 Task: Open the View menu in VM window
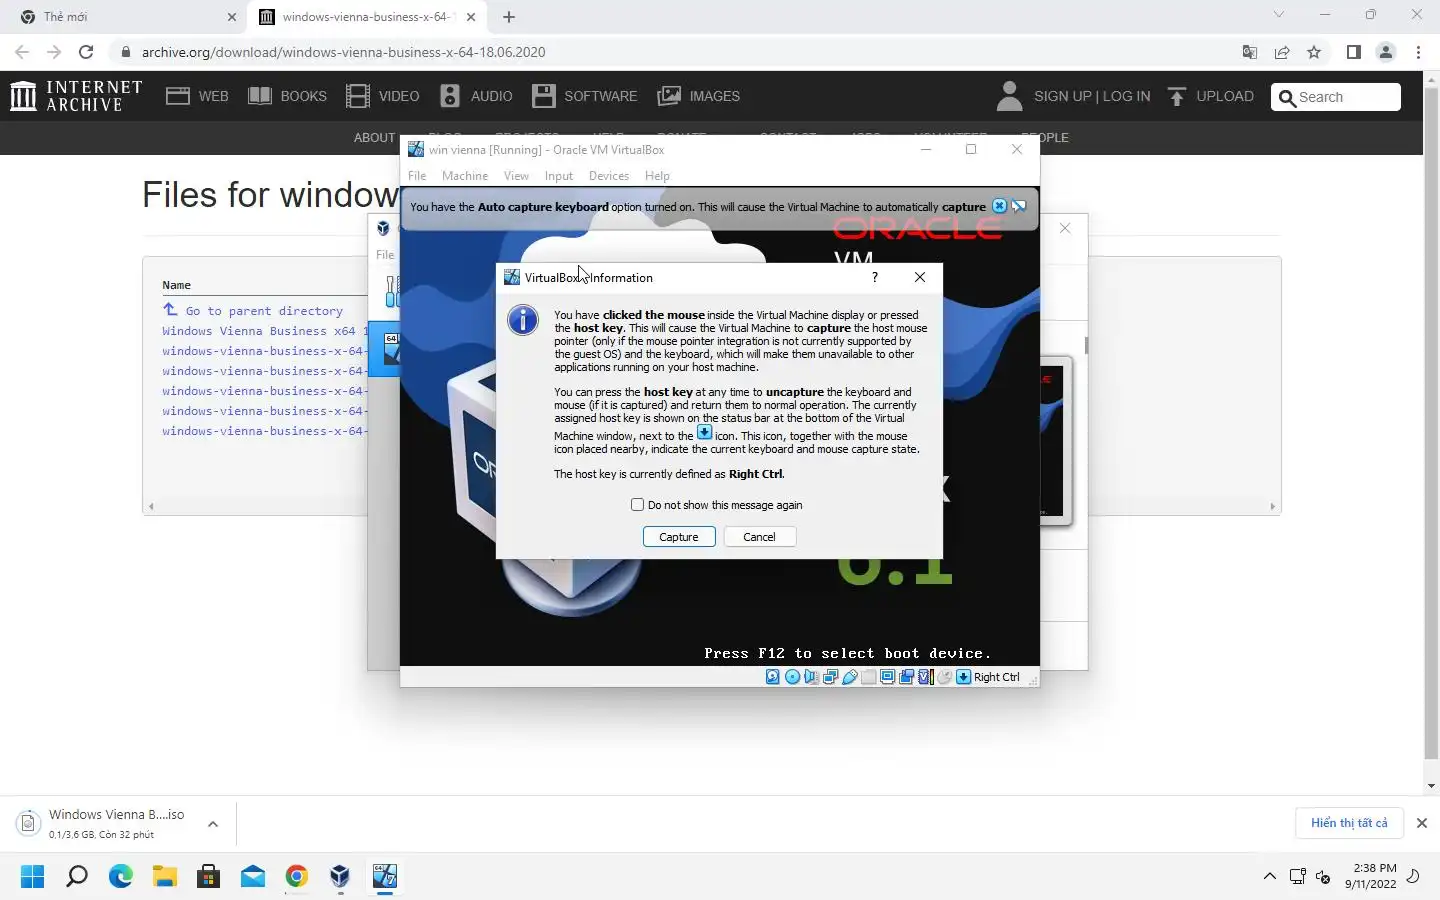pyautogui.click(x=516, y=176)
